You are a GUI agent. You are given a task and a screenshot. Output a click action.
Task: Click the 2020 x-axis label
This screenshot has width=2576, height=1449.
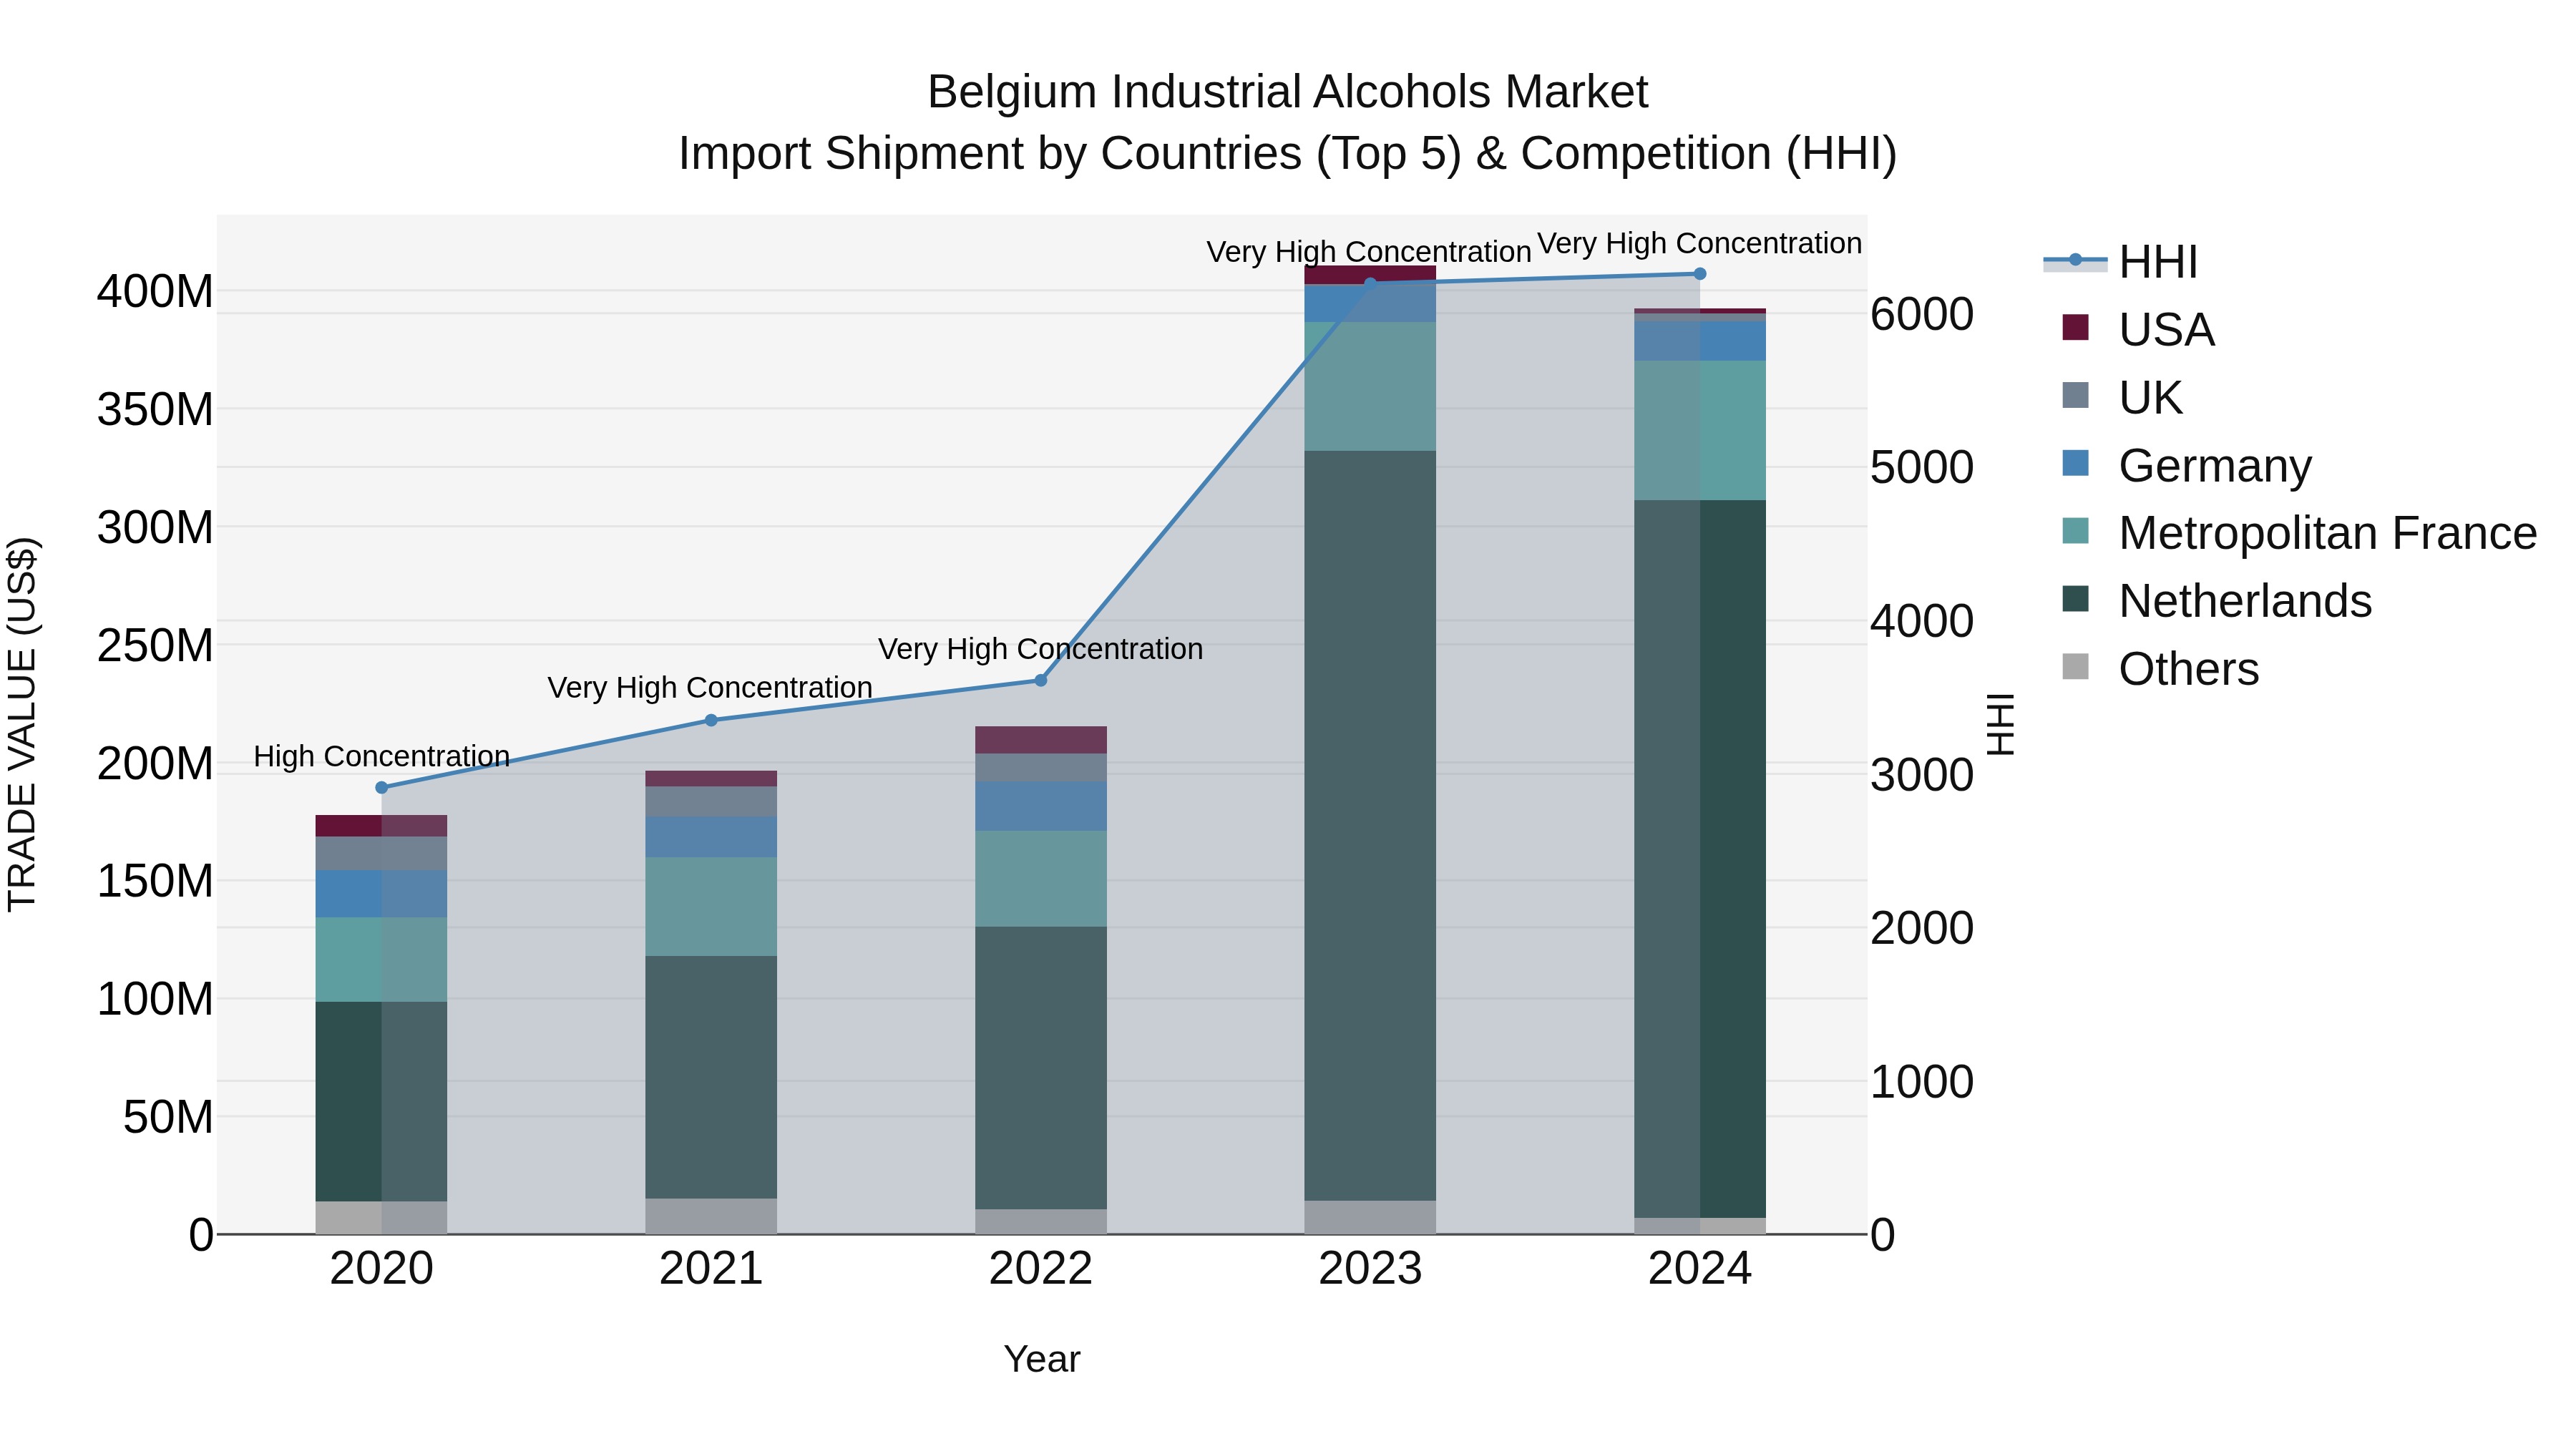381,1269
